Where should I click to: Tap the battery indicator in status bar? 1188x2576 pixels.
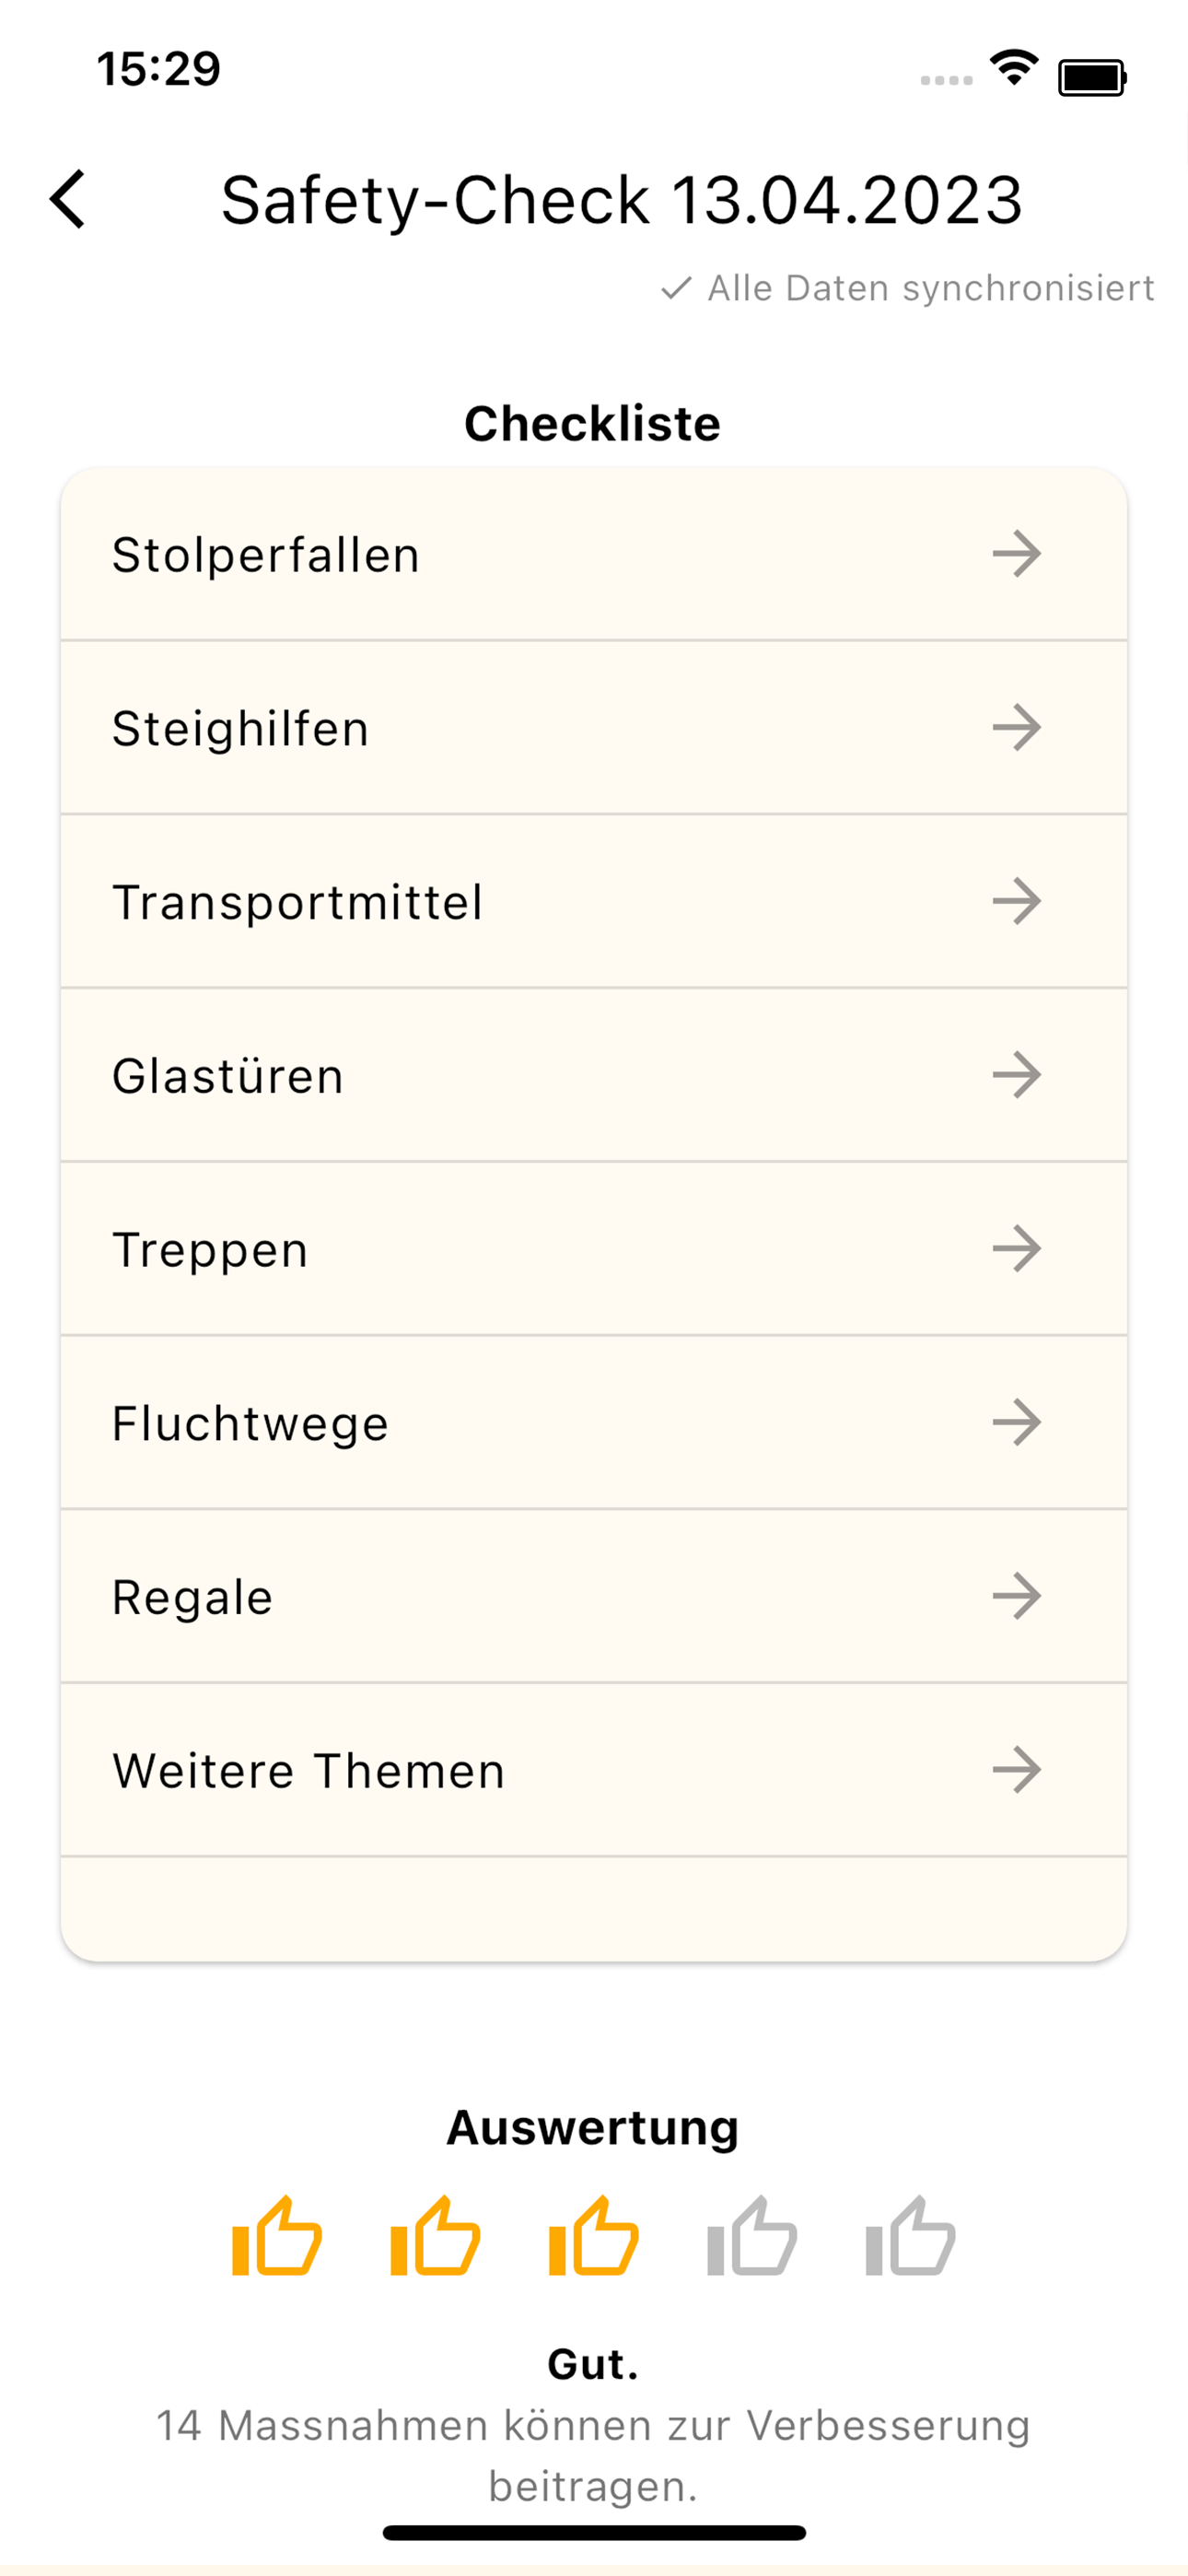coord(1092,78)
